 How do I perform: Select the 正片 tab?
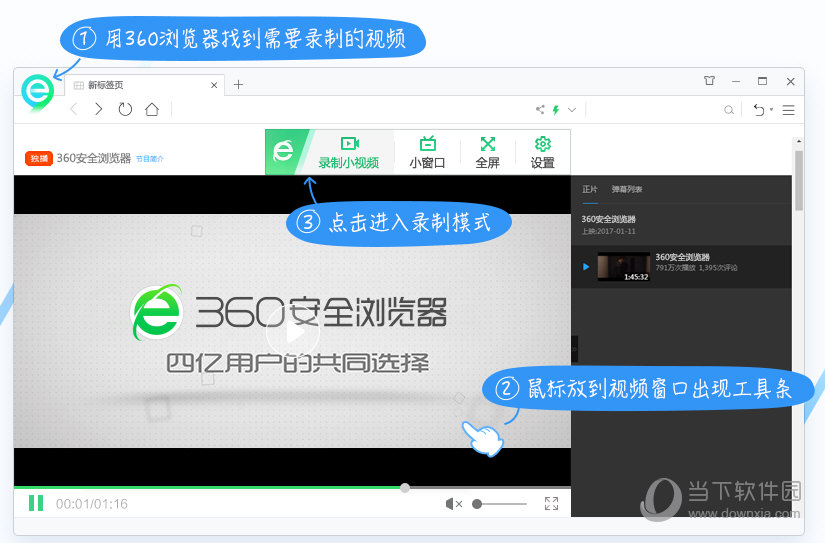[x=589, y=189]
